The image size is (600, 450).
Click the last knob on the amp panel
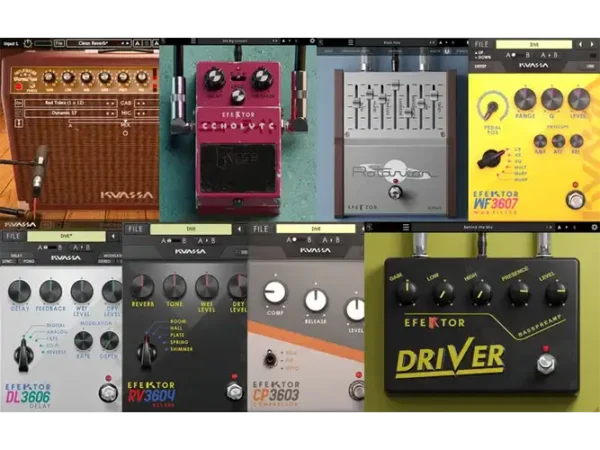(x=141, y=78)
